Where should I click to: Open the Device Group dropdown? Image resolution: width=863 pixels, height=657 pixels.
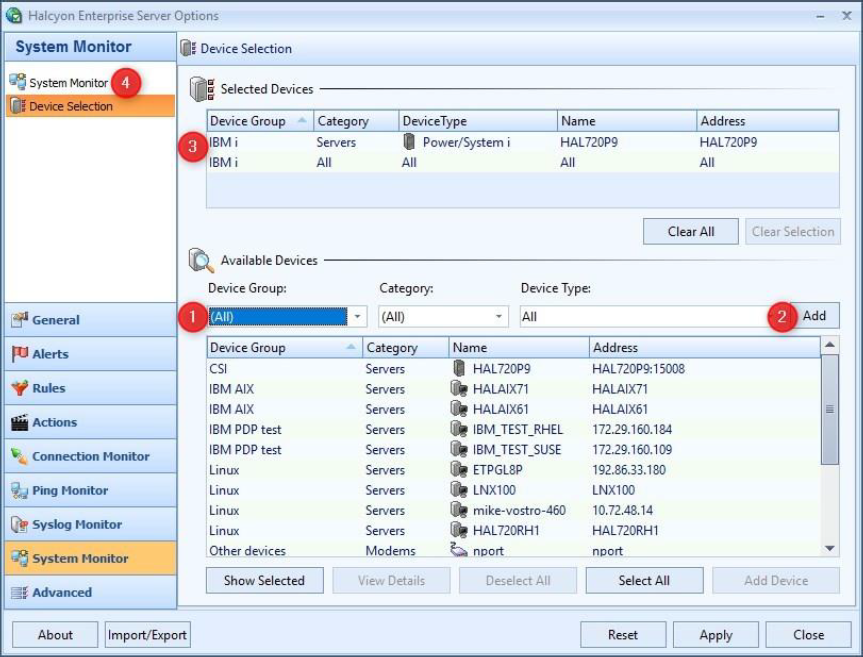click(358, 316)
